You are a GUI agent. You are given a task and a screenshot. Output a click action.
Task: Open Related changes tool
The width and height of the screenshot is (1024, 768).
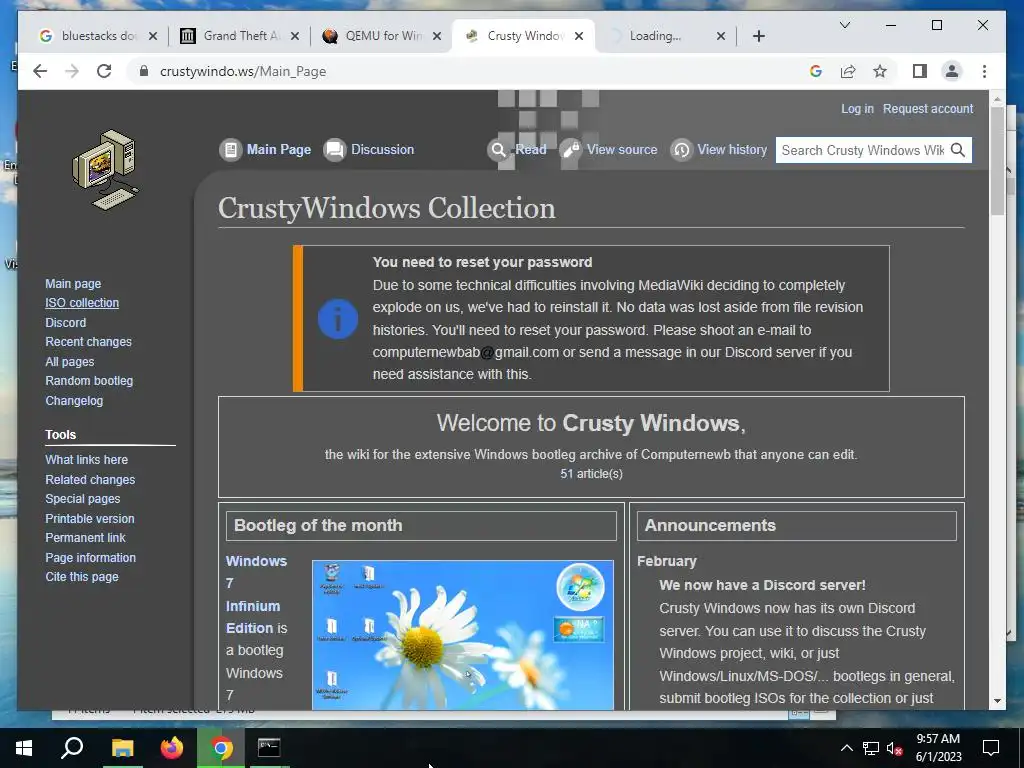click(90, 479)
